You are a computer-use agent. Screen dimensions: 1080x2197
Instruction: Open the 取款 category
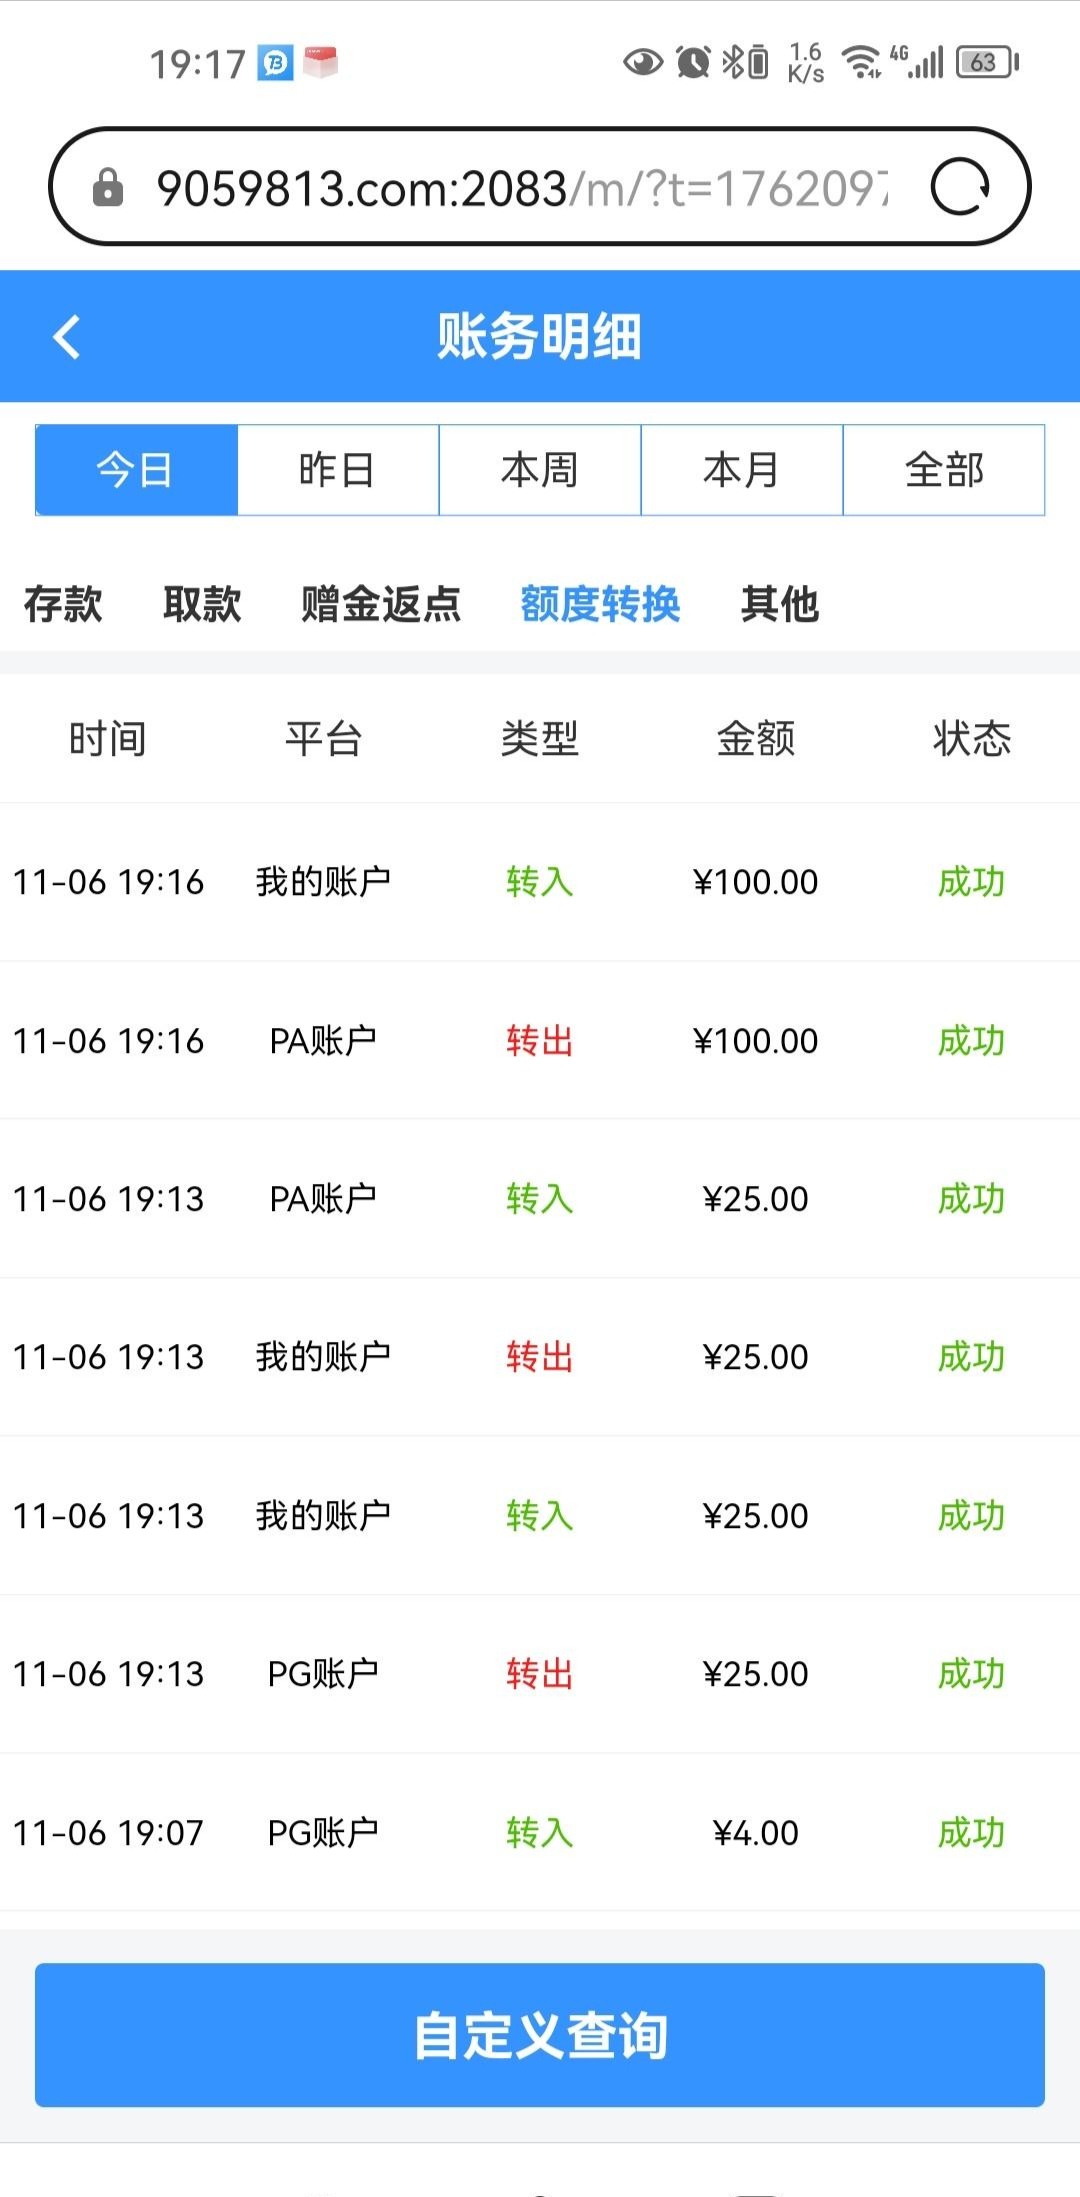[202, 605]
